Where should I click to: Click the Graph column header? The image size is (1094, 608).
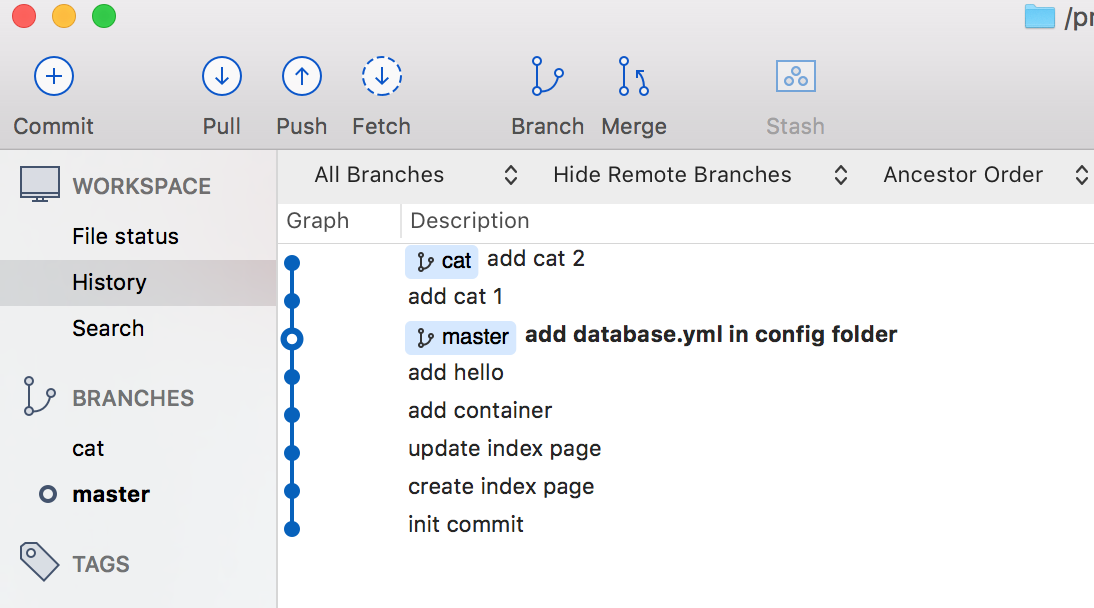[316, 220]
